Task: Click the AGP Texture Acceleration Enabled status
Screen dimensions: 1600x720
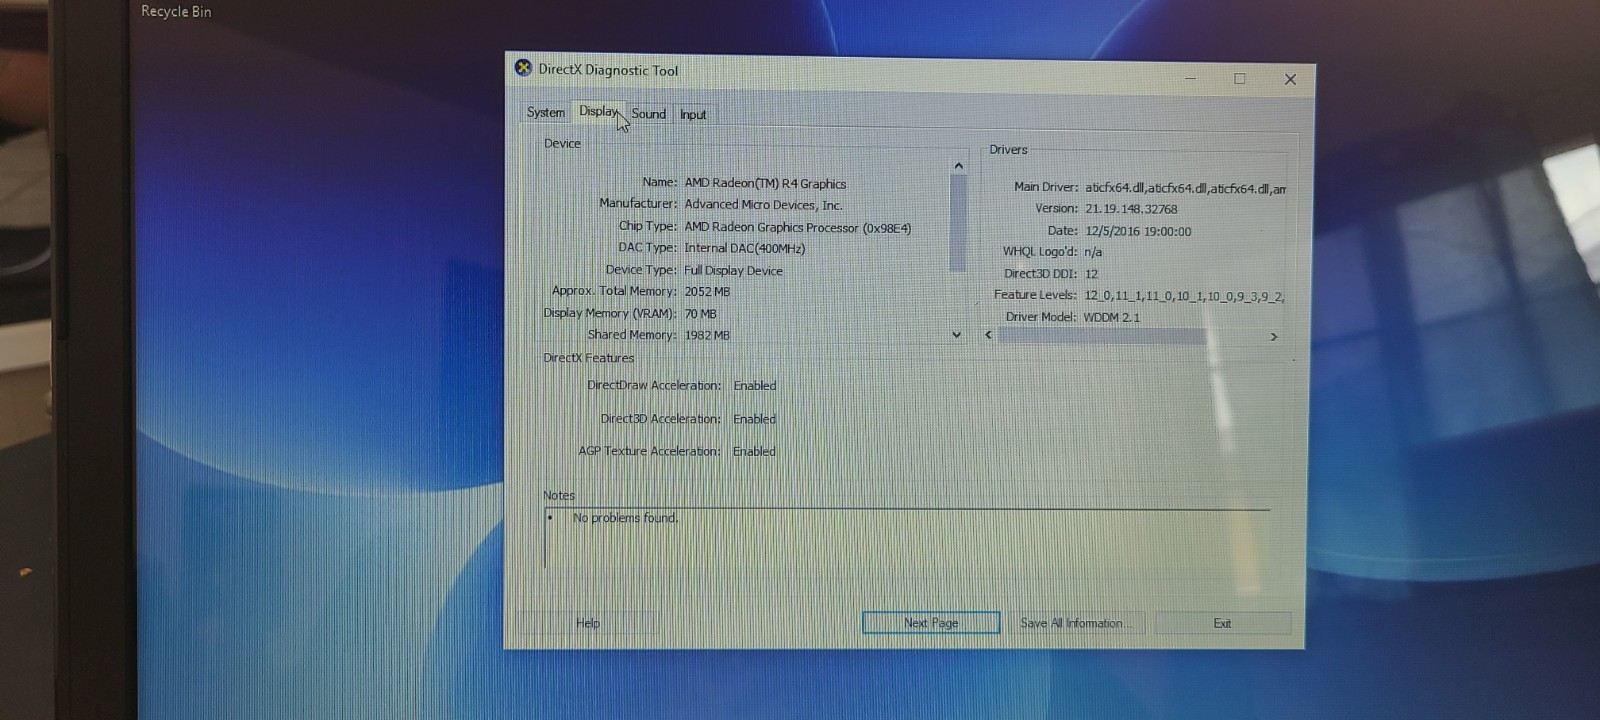Action: click(754, 452)
